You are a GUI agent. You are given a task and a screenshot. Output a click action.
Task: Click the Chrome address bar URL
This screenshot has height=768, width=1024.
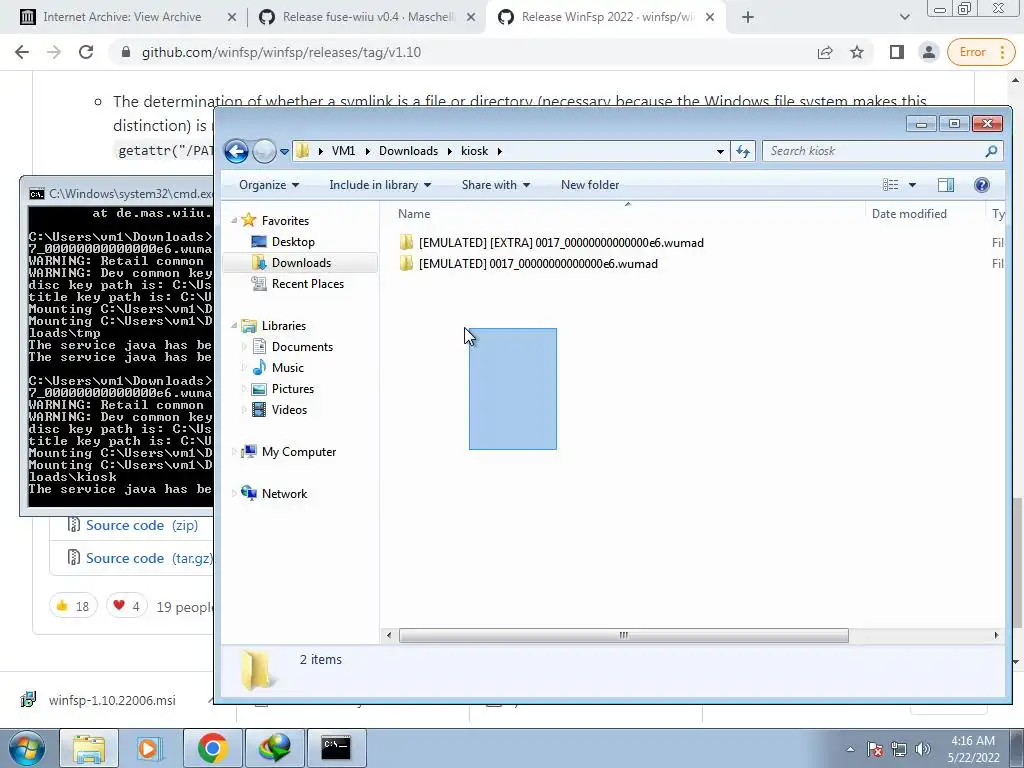281,52
